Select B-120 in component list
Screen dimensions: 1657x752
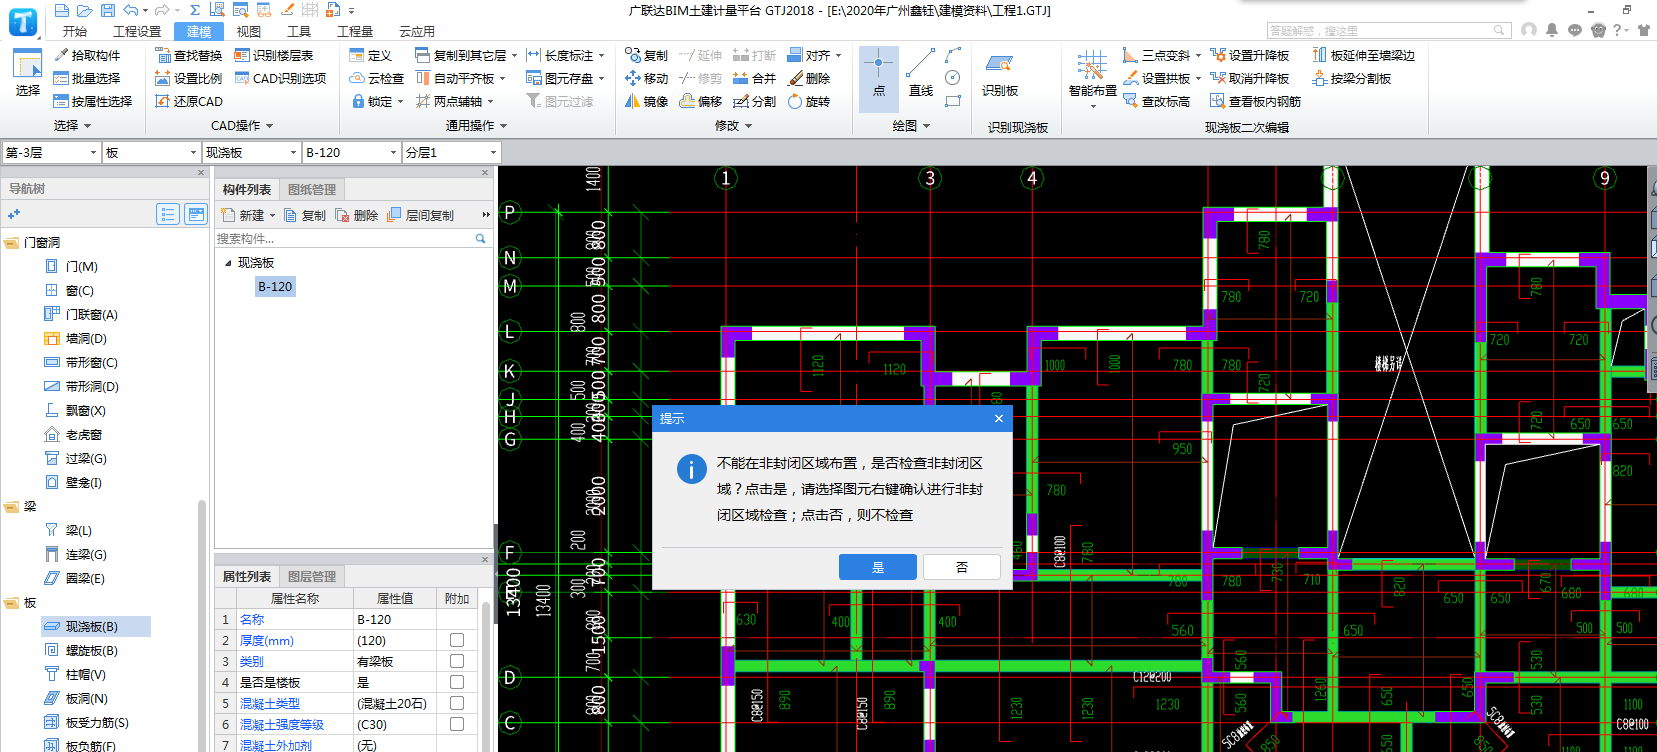[x=275, y=287]
